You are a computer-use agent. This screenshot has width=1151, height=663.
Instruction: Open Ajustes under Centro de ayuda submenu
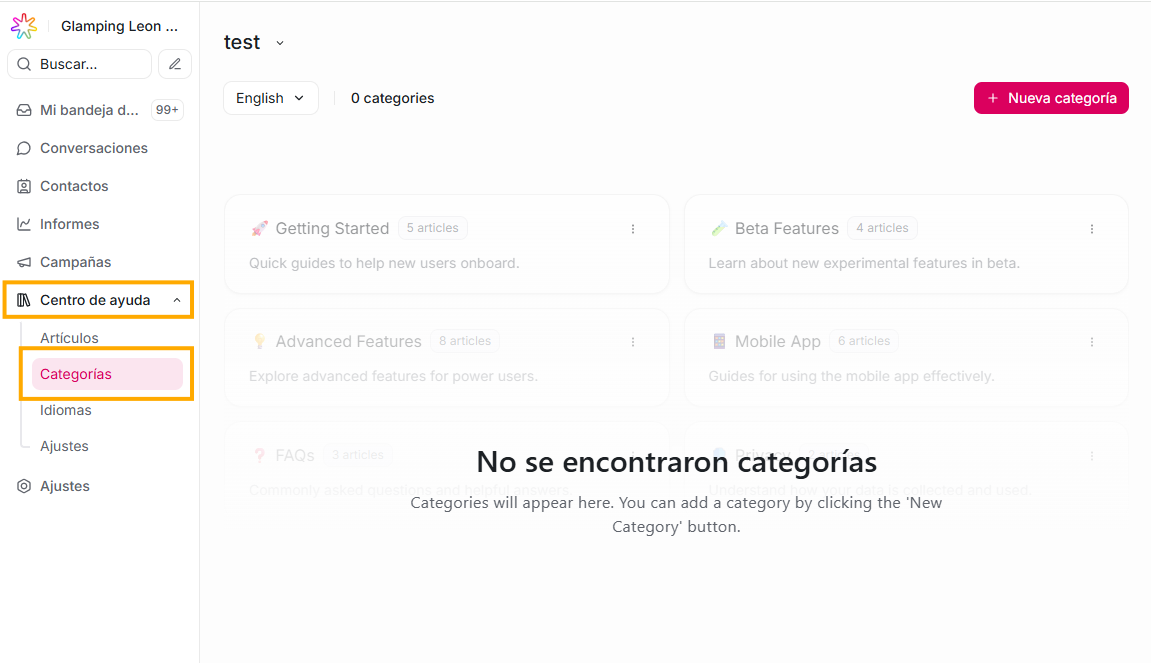pos(64,446)
